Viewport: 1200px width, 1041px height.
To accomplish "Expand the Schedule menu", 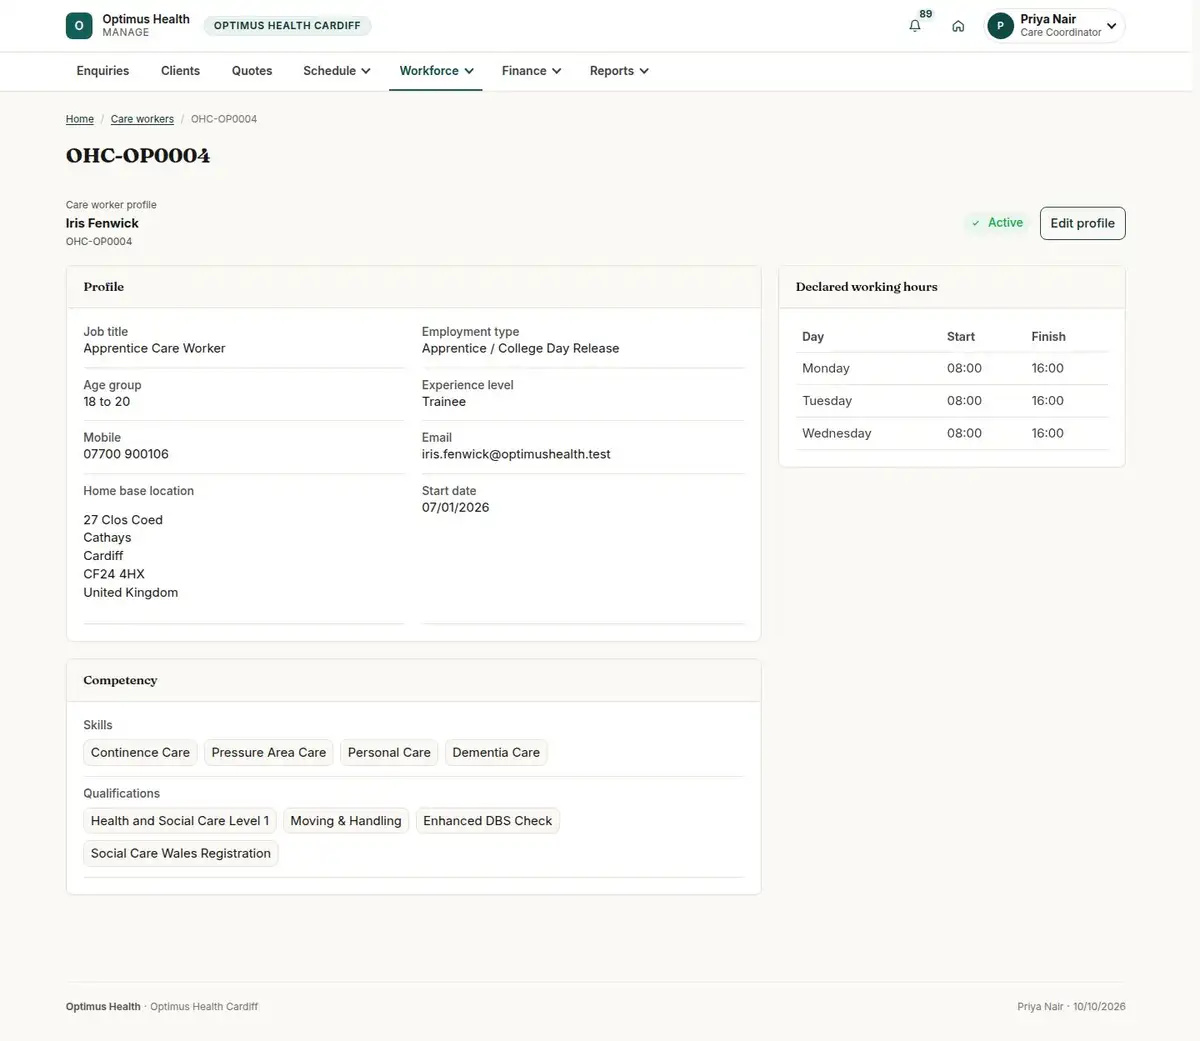I will point(337,71).
